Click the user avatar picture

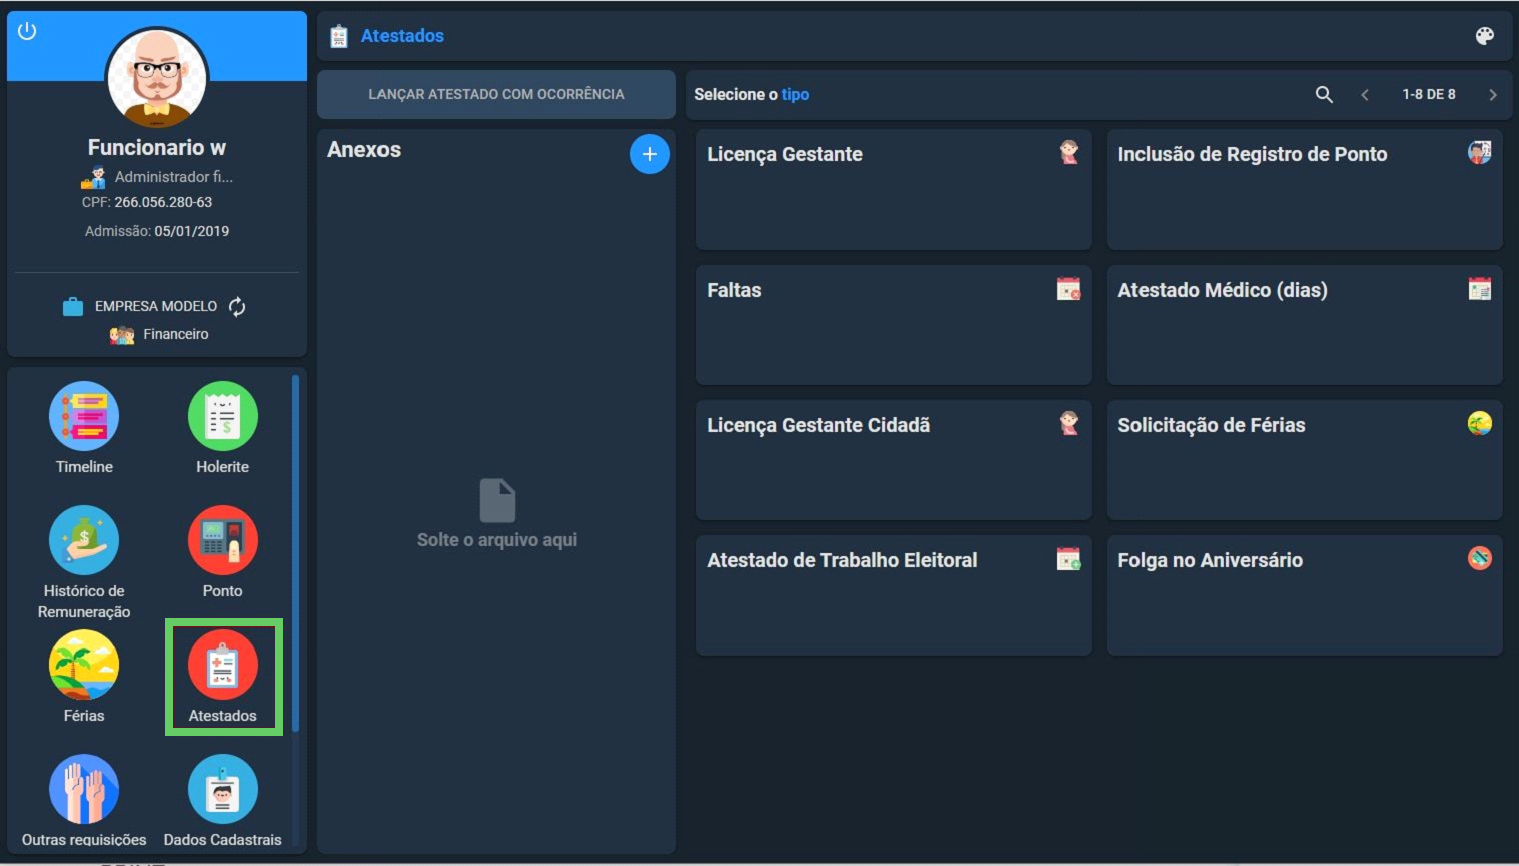tap(157, 79)
